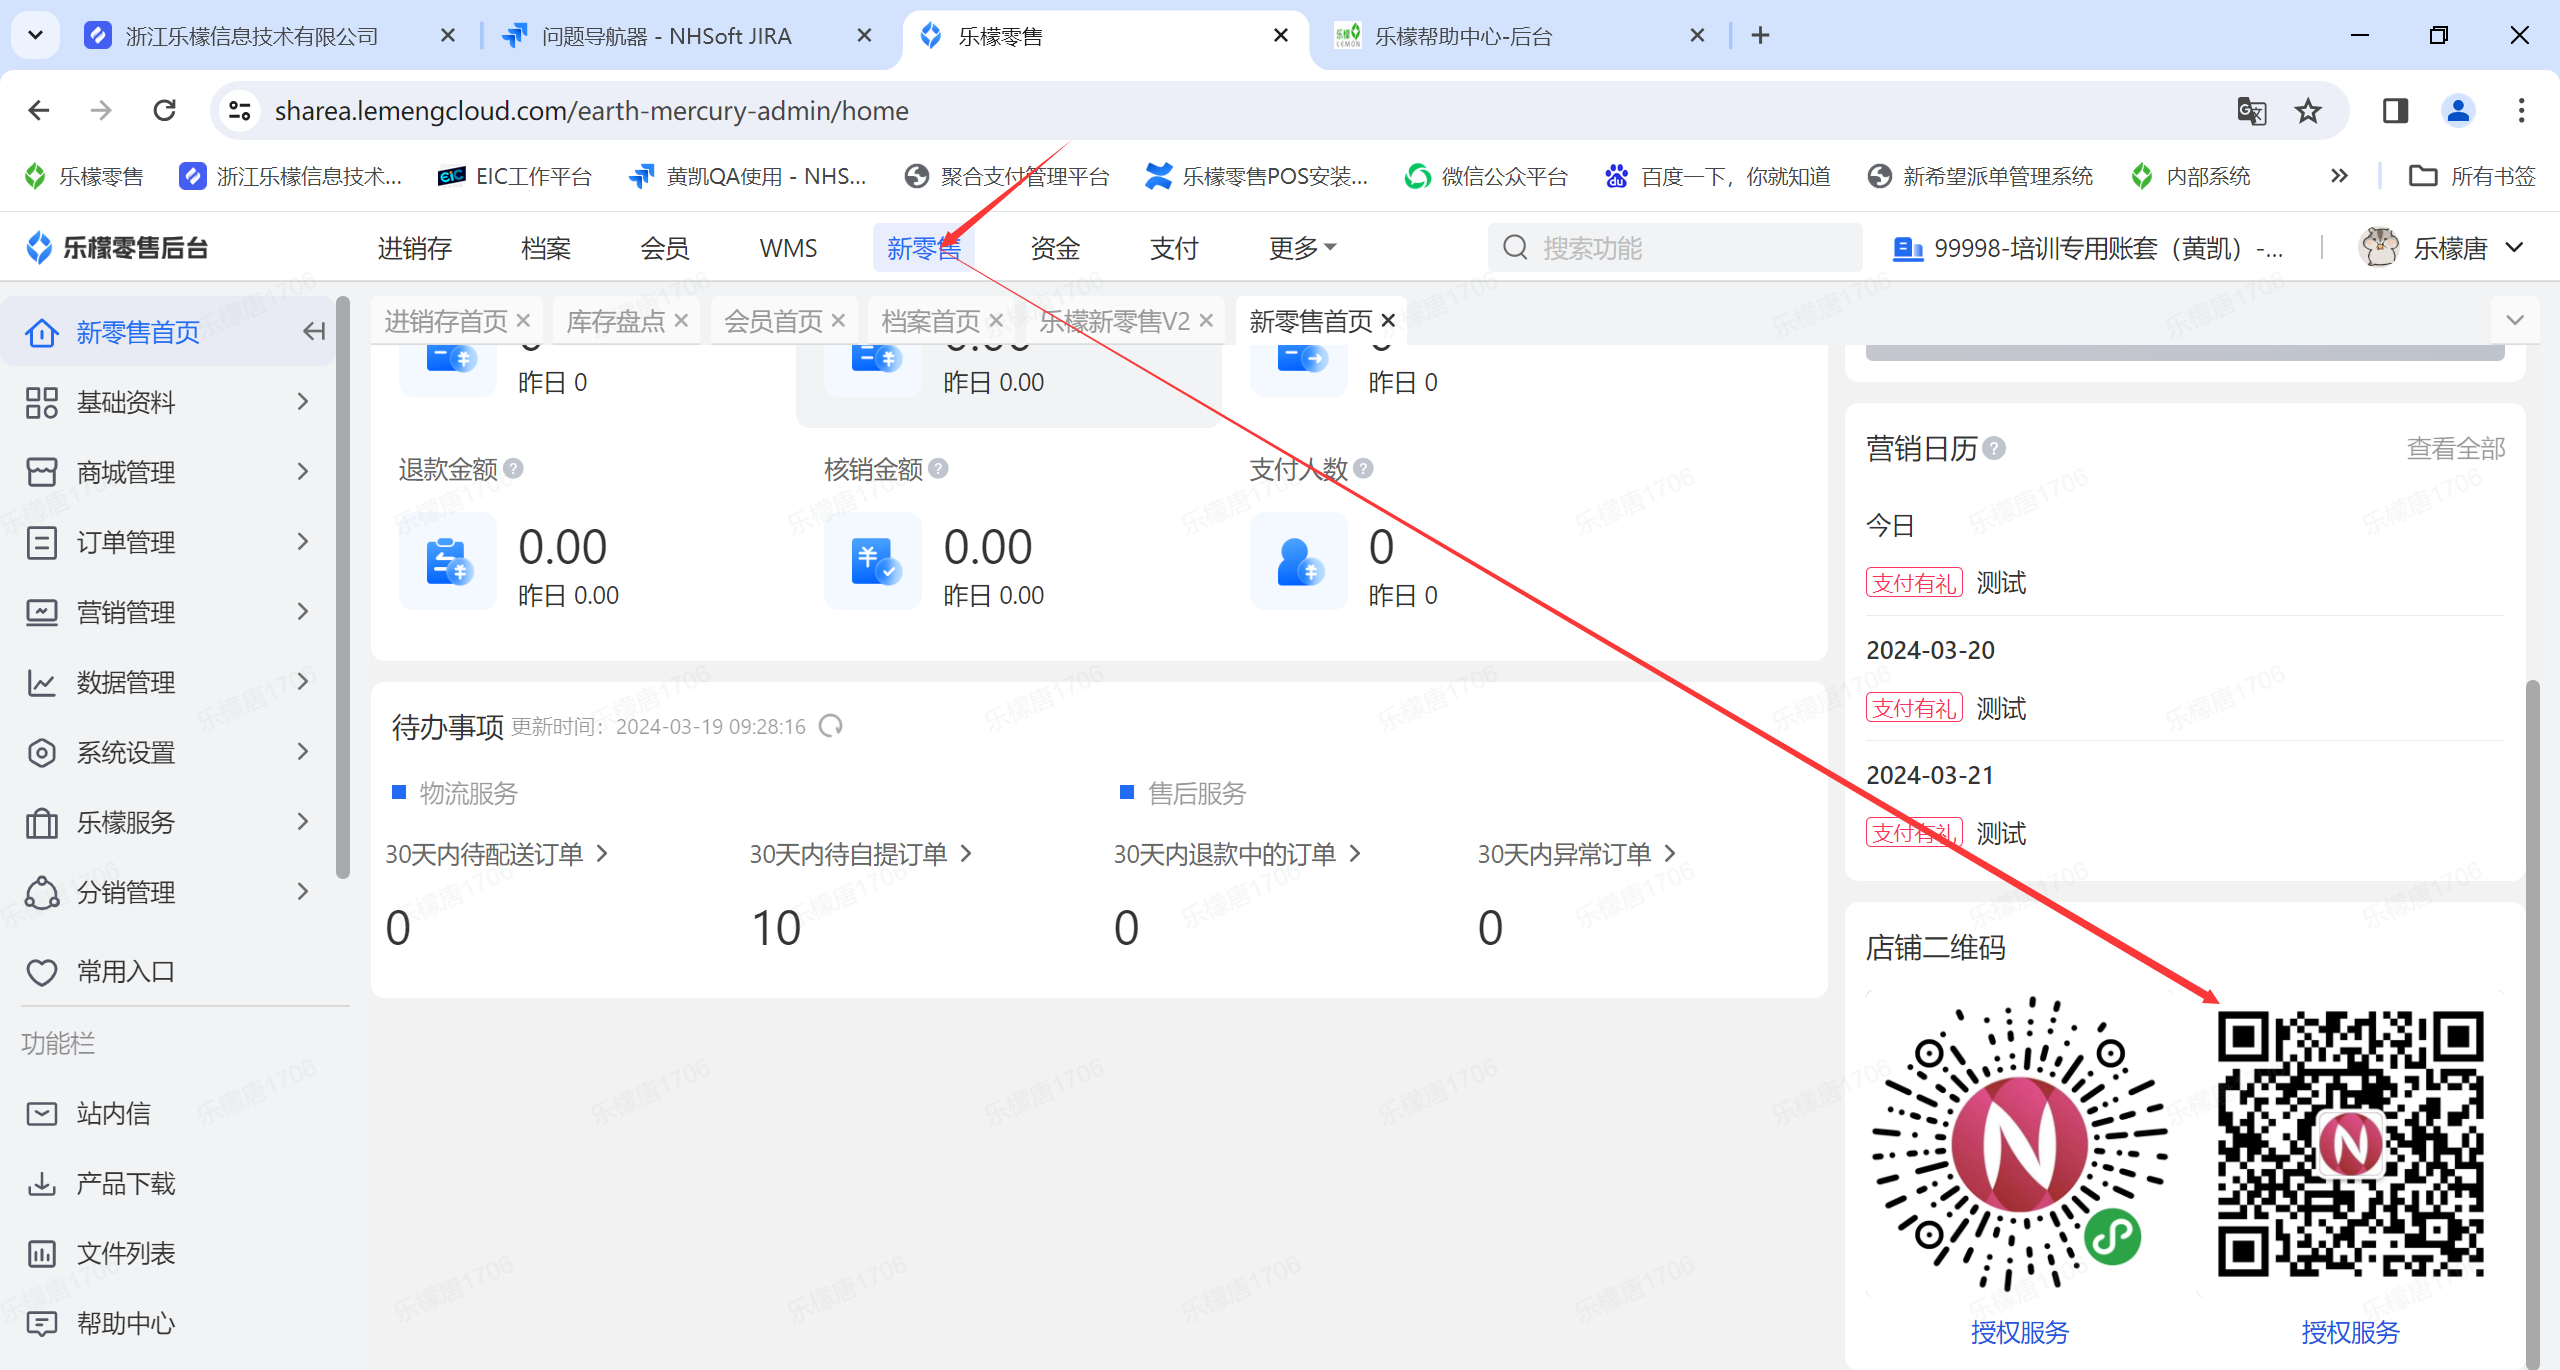Focus the 搜索功能 search box
This screenshot has height=1370, width=2560.
1675,248
